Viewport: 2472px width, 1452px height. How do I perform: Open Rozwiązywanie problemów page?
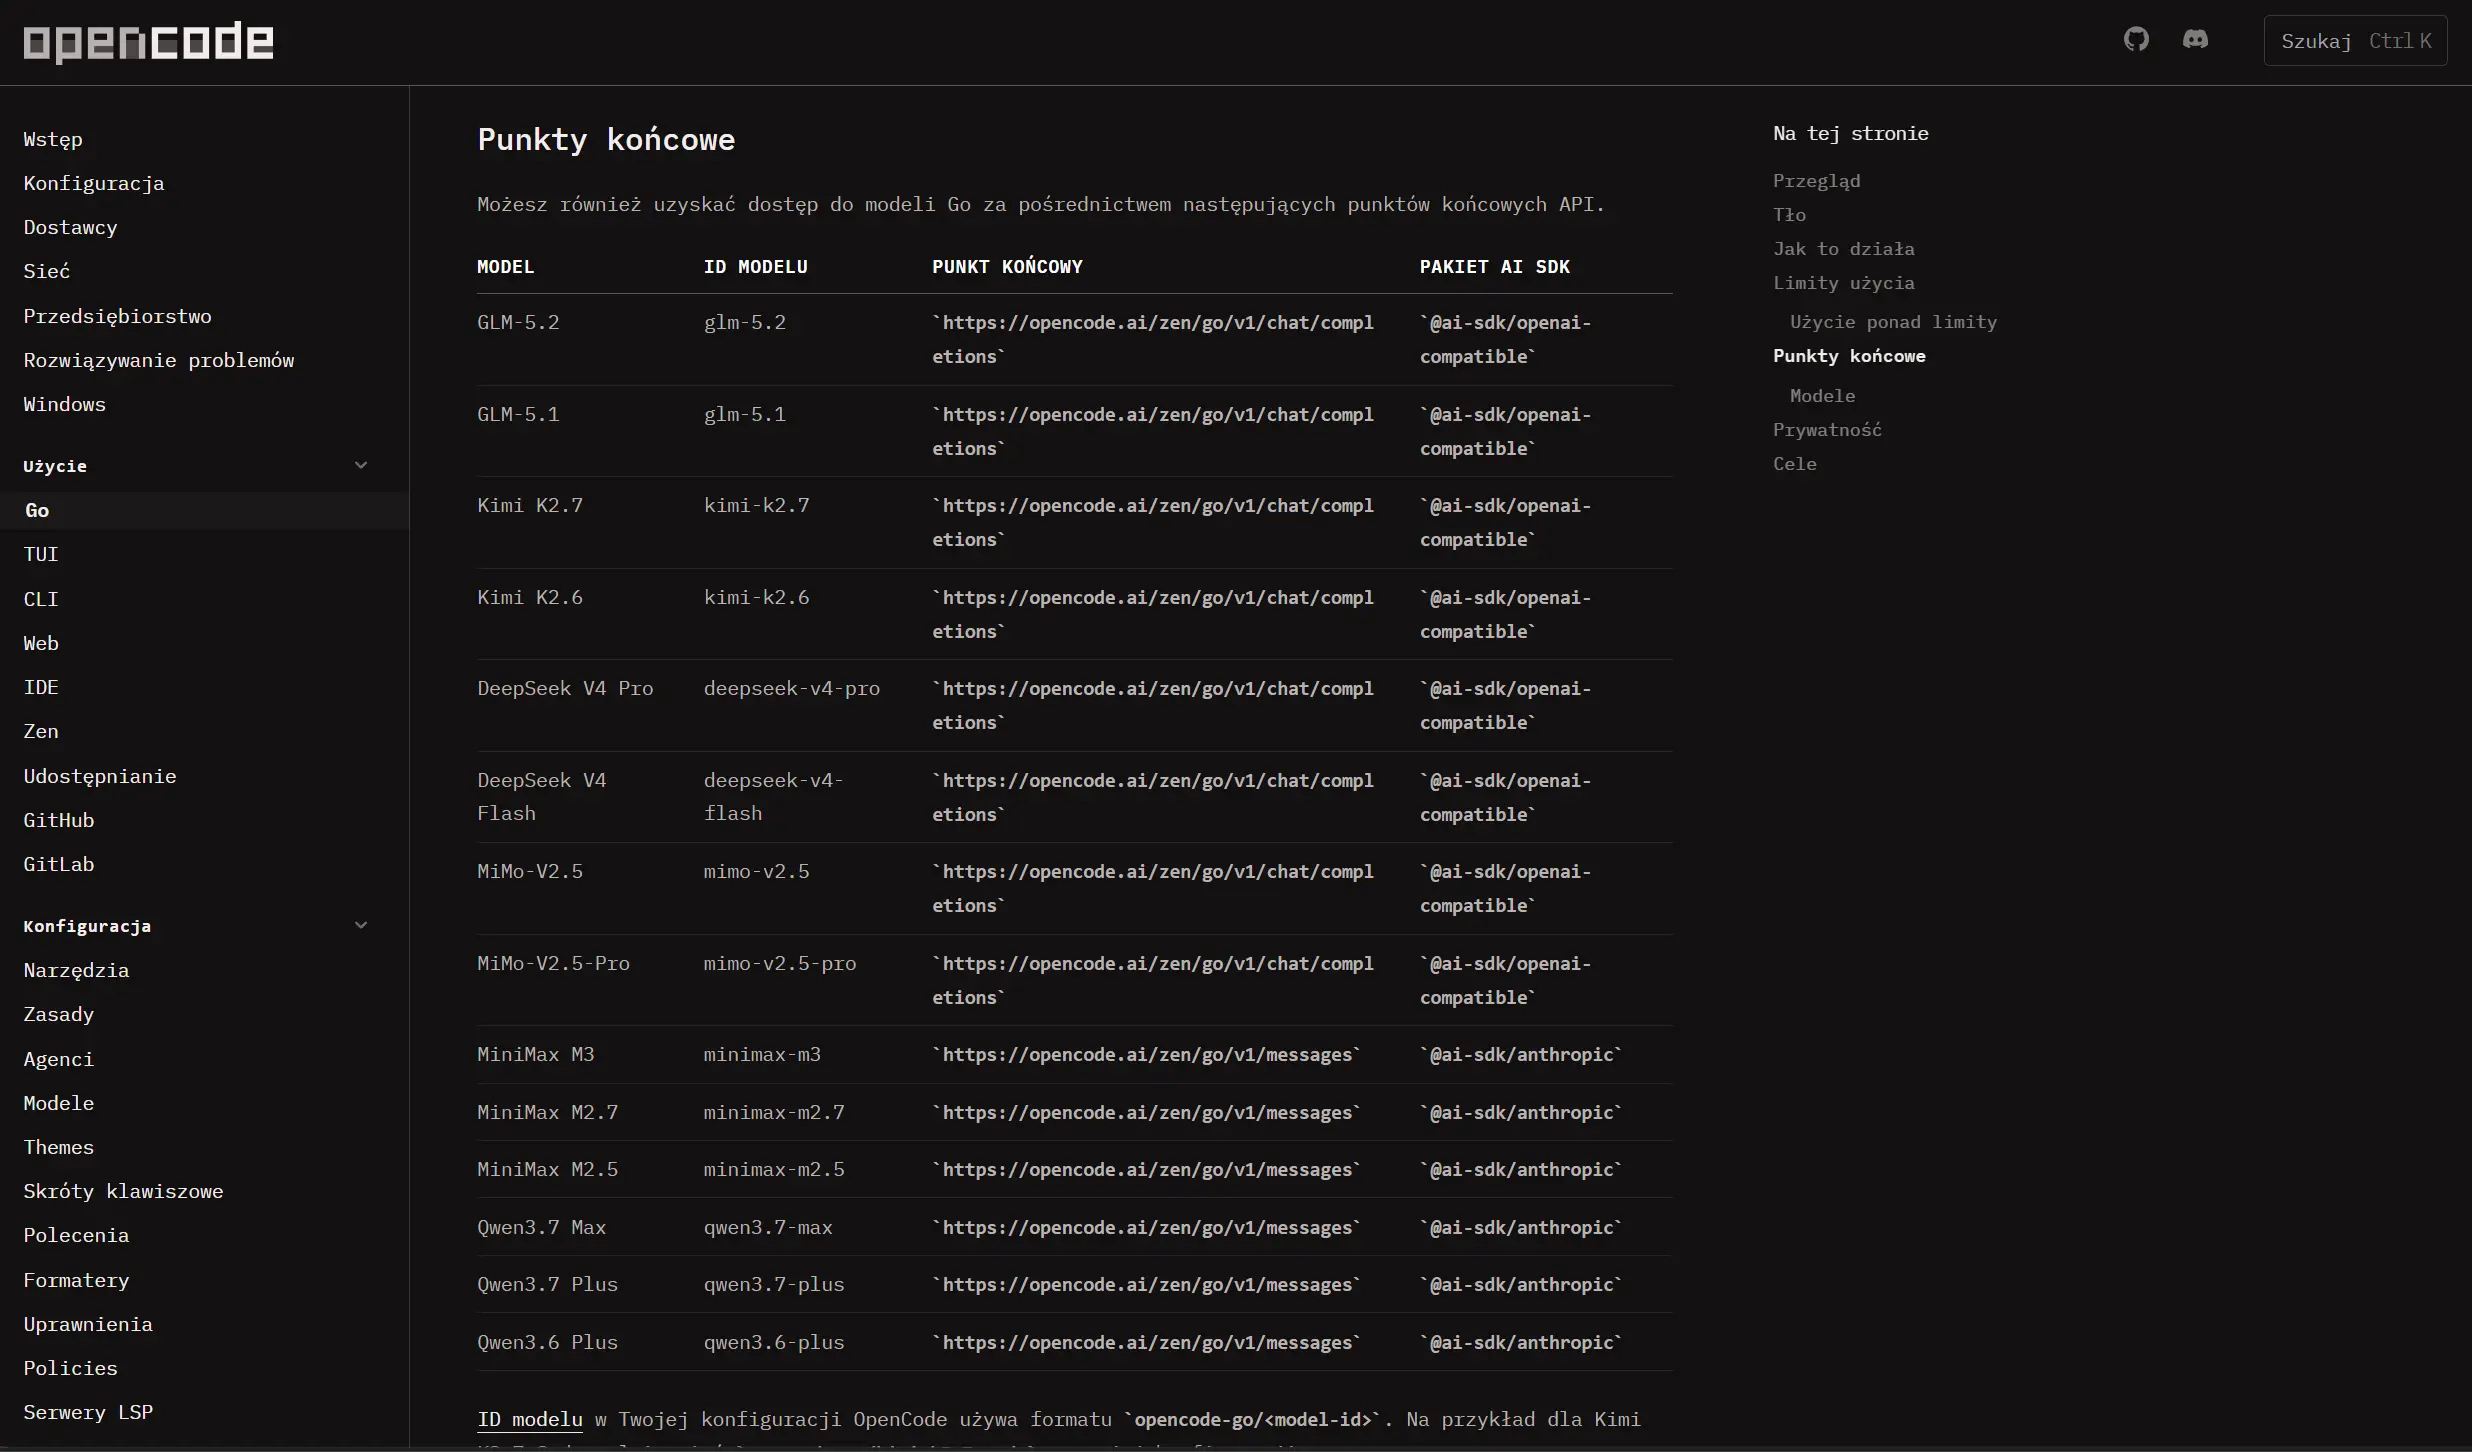pyautogui.click(x=159, y=360)
